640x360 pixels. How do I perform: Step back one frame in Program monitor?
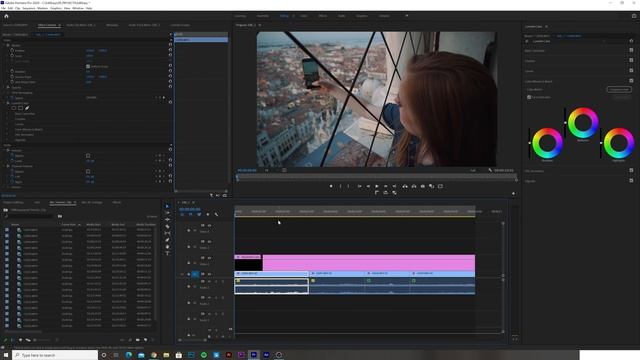coord(368,186)
